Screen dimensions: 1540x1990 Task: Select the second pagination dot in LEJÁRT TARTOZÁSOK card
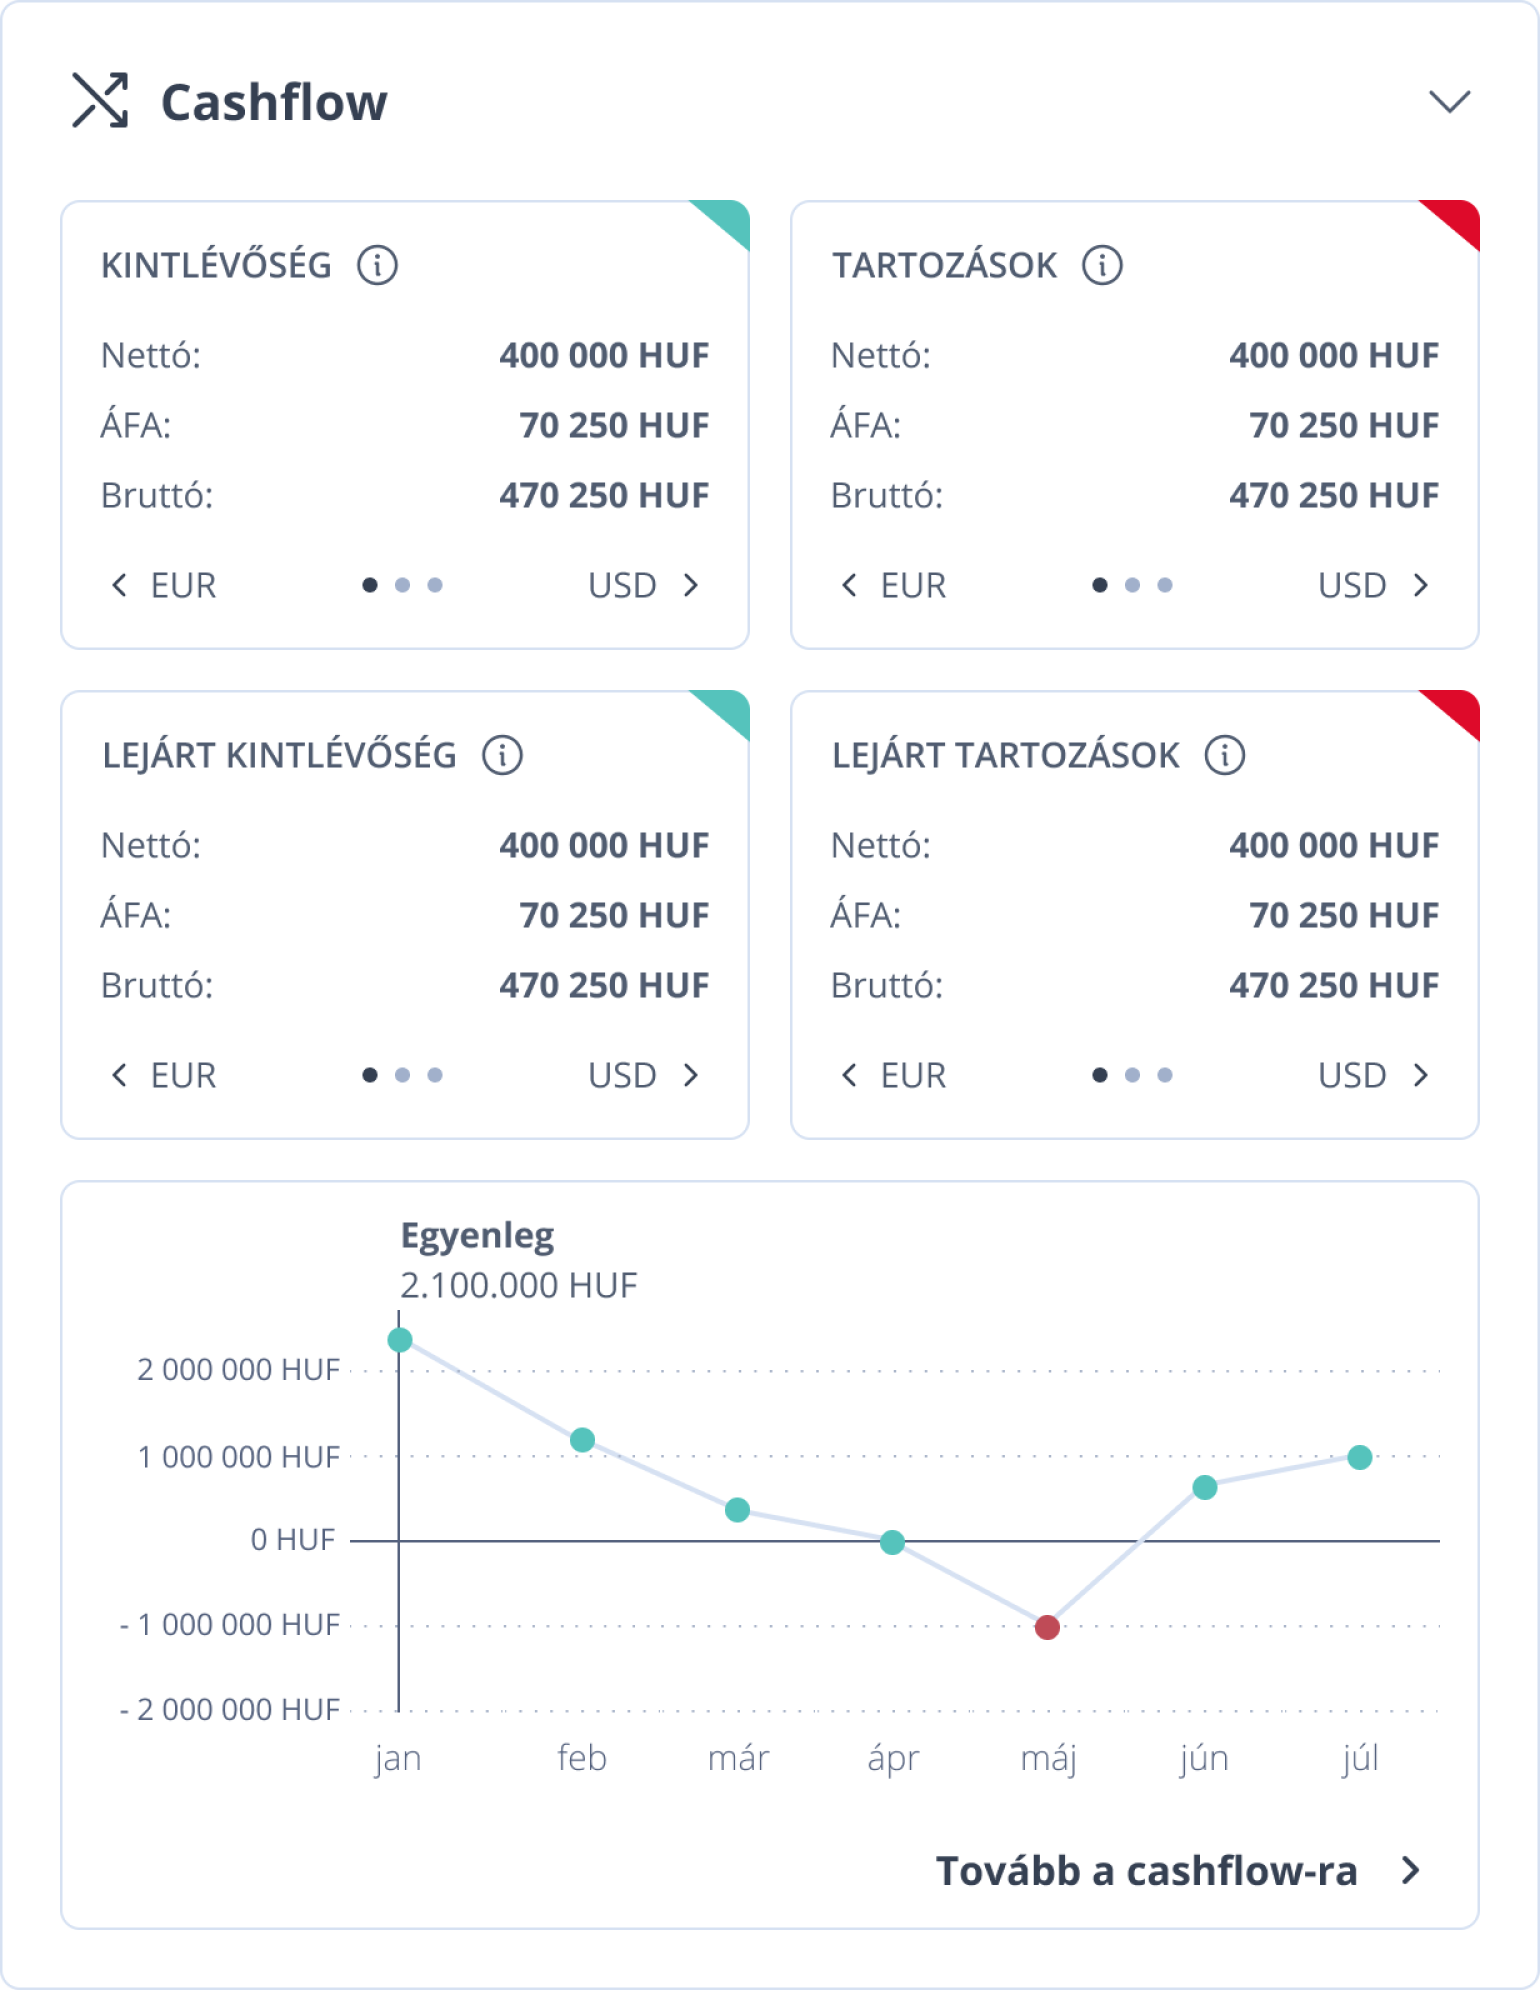pos(1132,1075)
